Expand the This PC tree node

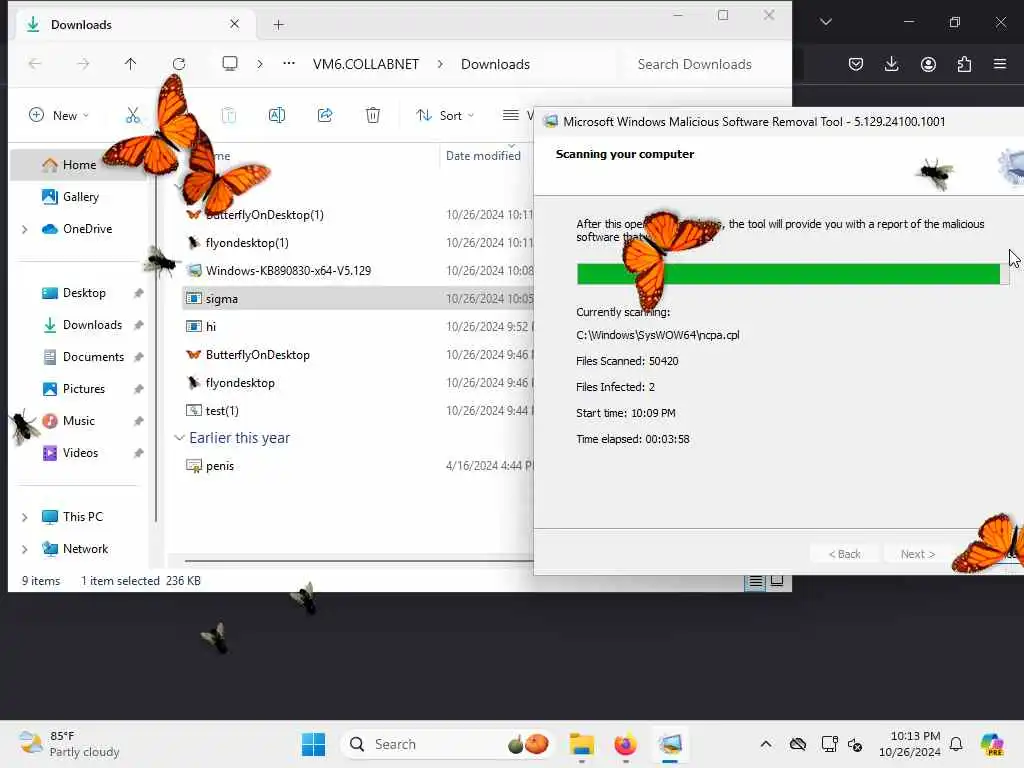pyautogui.click(x=25, y=517)
